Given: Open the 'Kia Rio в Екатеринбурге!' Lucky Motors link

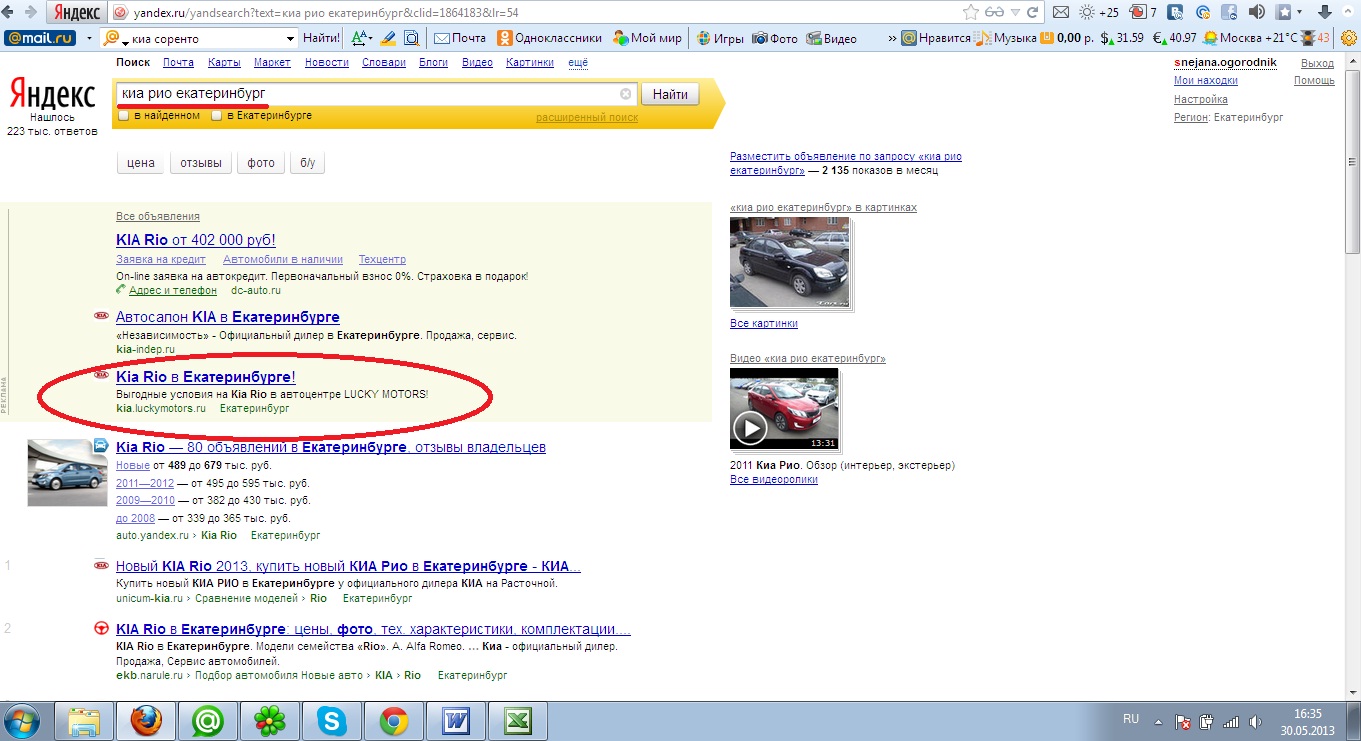Looking at the screenshot, I should tap(206, 377).
